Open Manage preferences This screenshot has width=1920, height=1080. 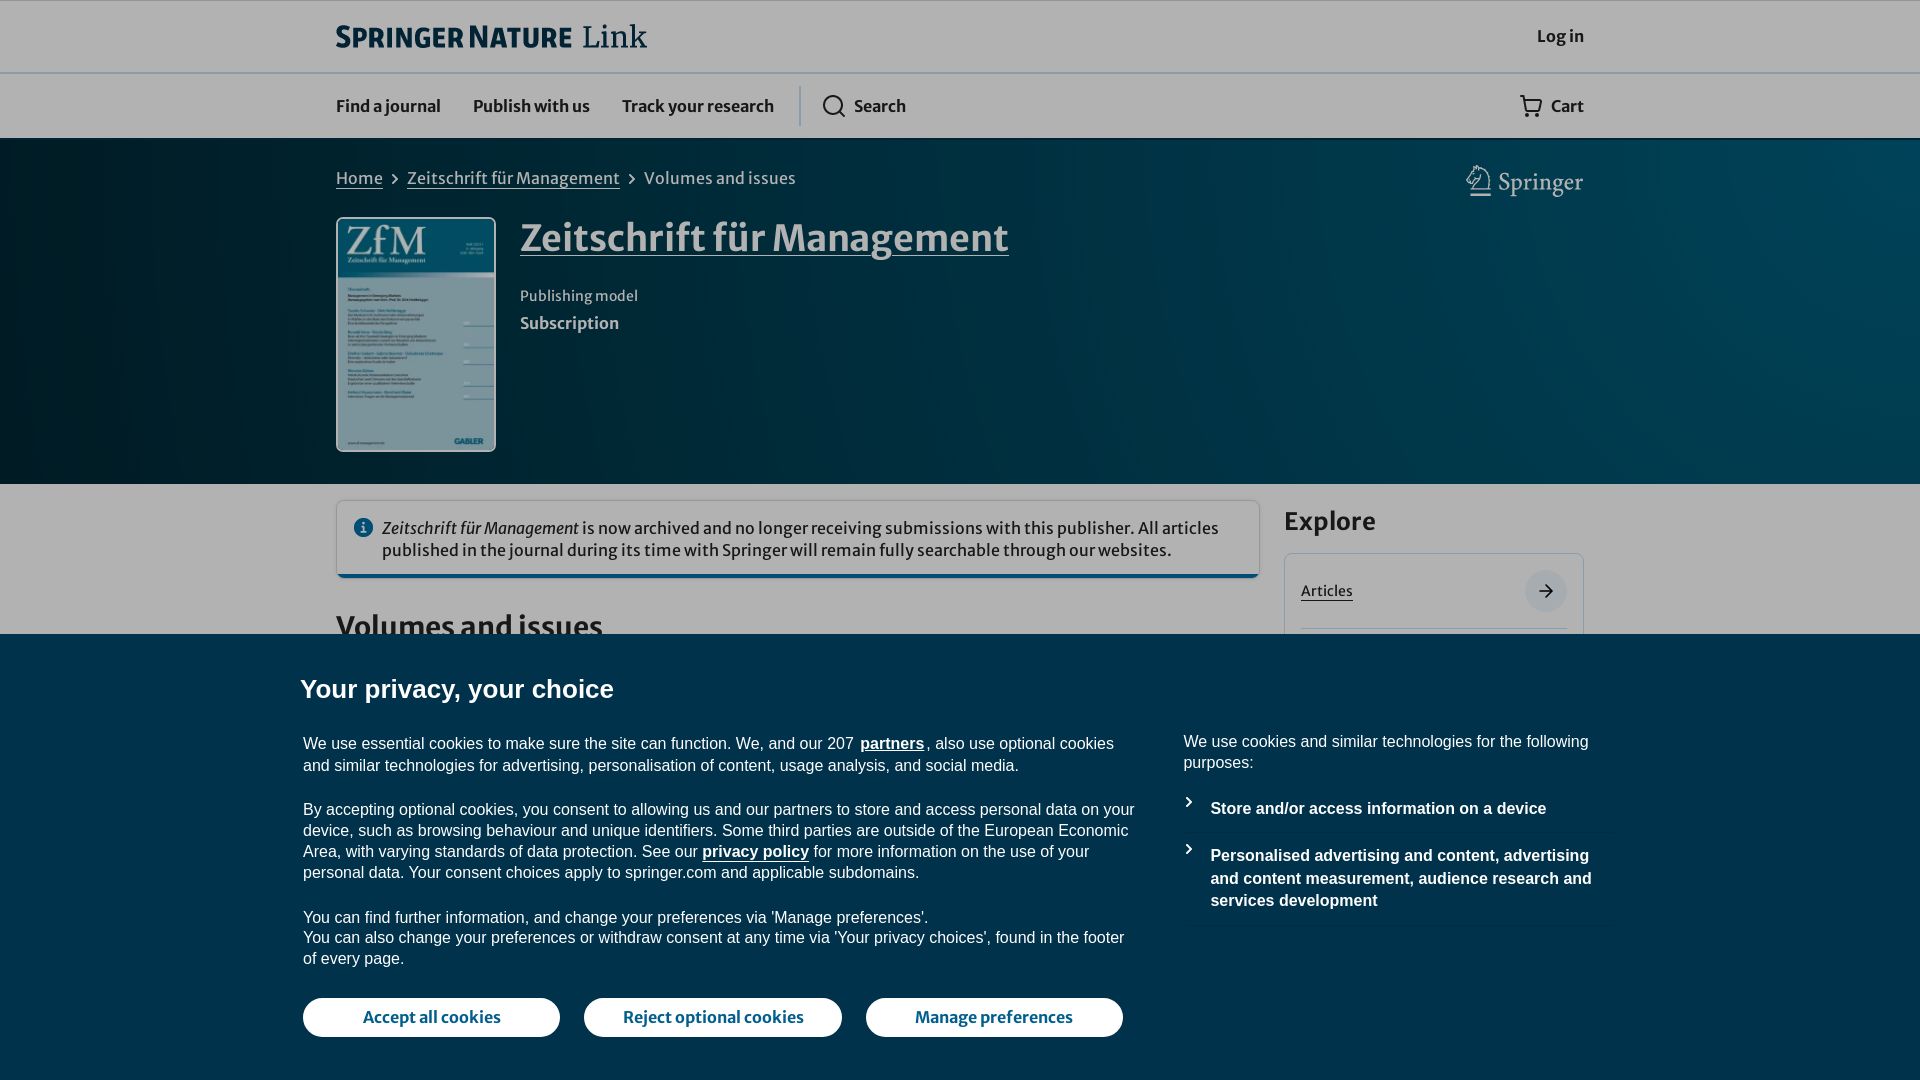994,1017
